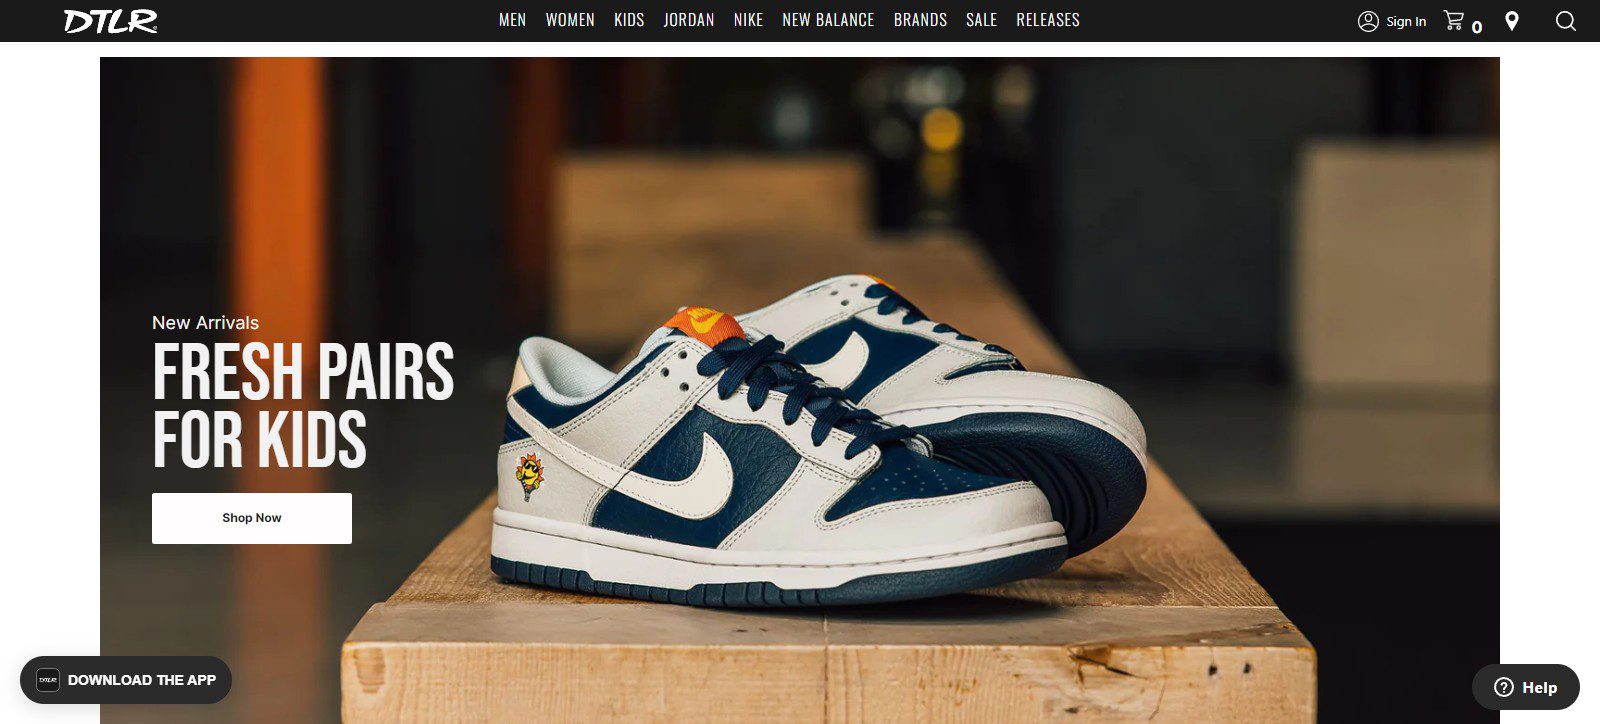Expand the NEW BALANCE menu

828,20
